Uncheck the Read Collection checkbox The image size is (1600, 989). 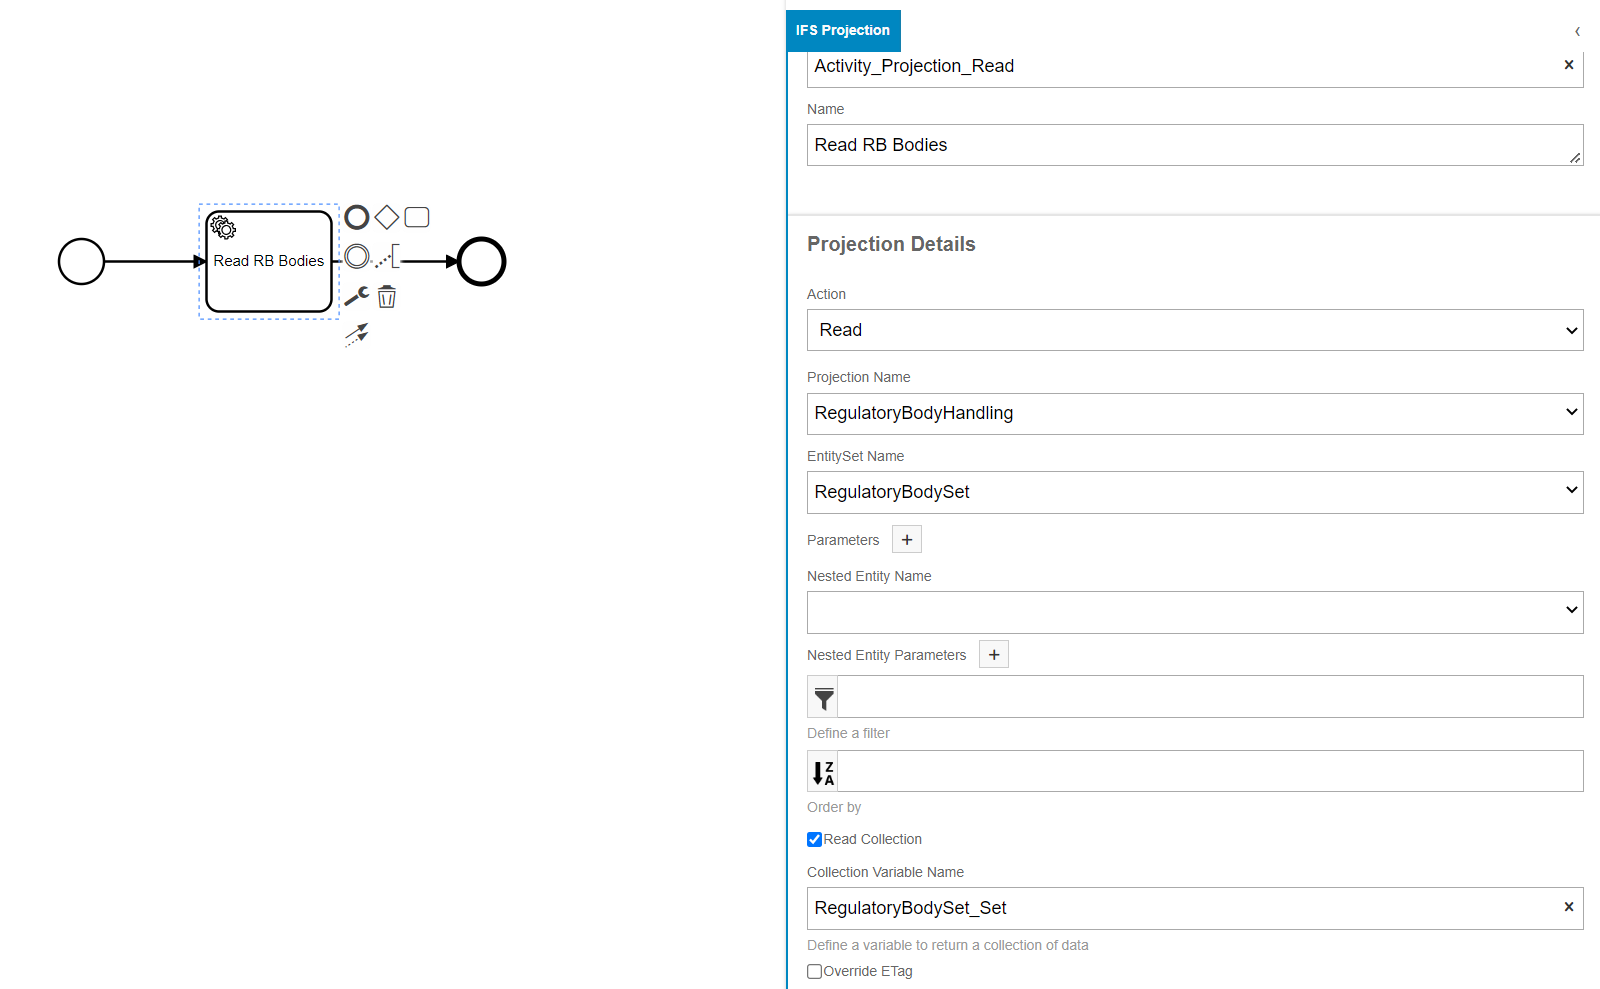(815, 840)
